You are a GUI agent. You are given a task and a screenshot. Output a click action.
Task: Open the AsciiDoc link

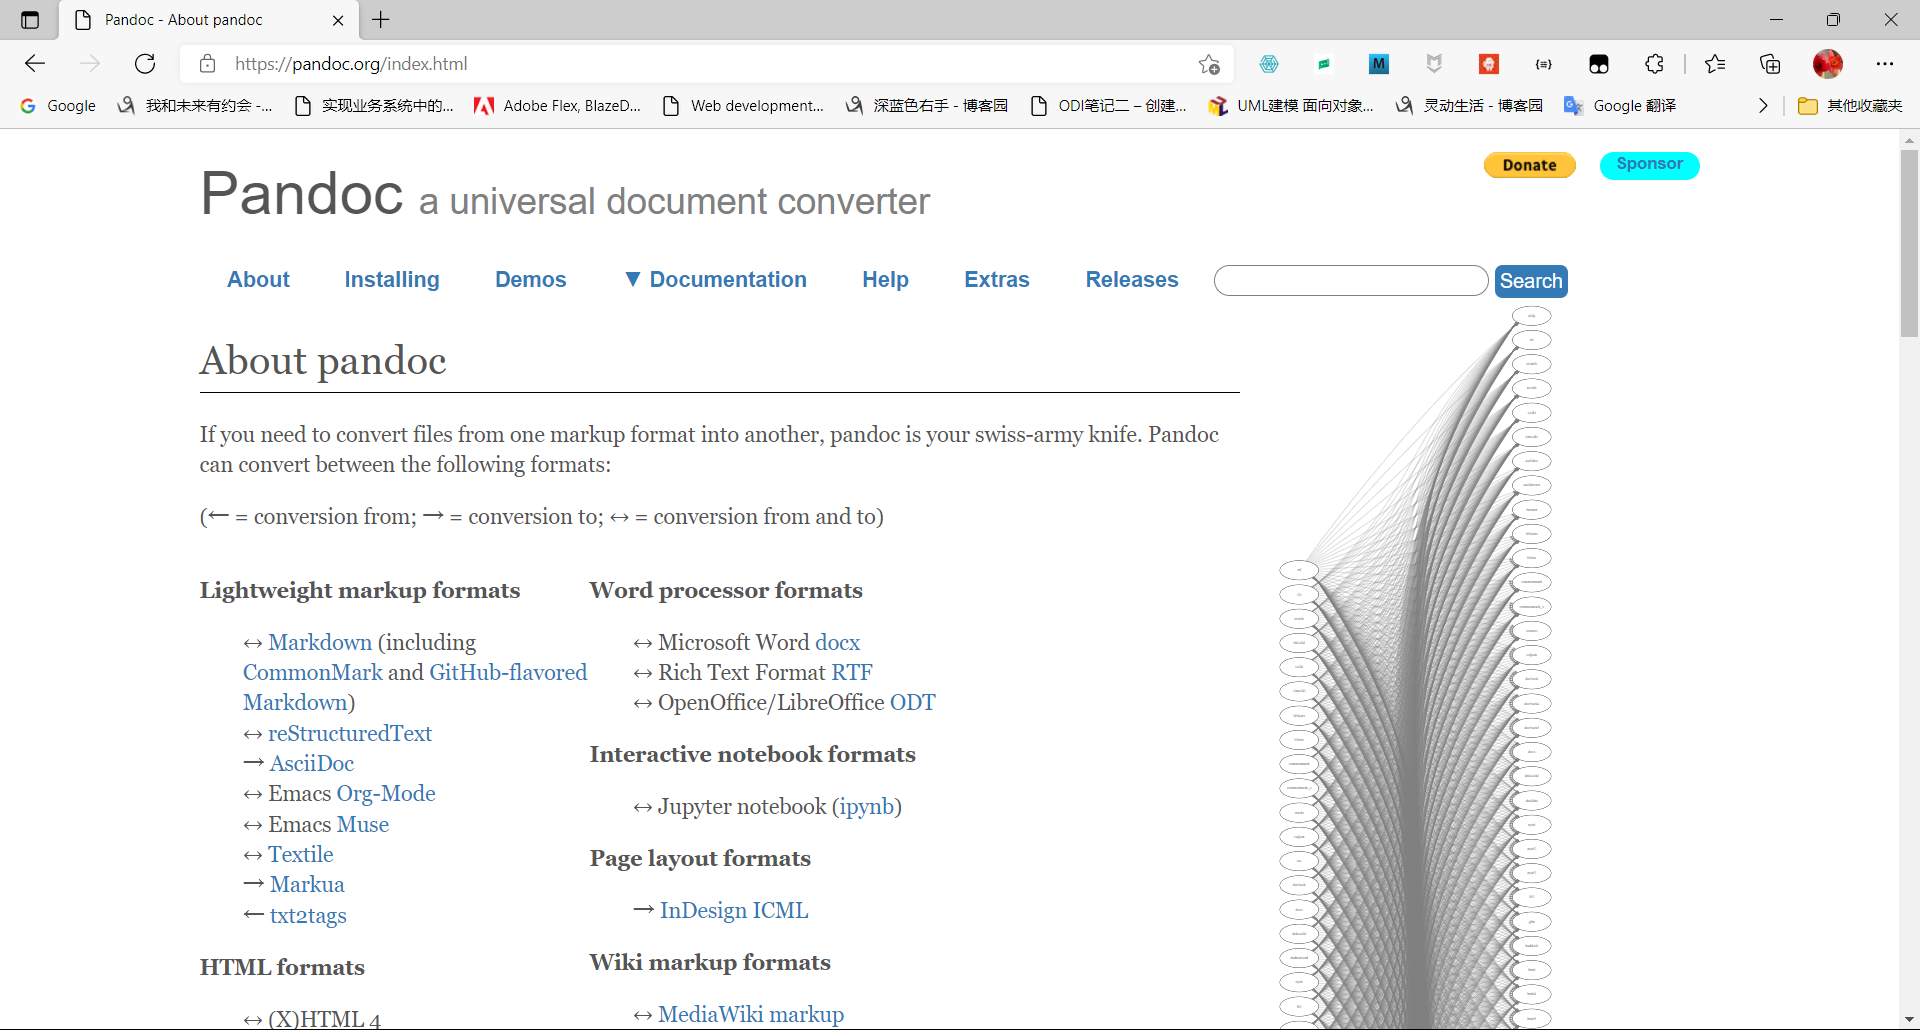(x=312, y=764)
